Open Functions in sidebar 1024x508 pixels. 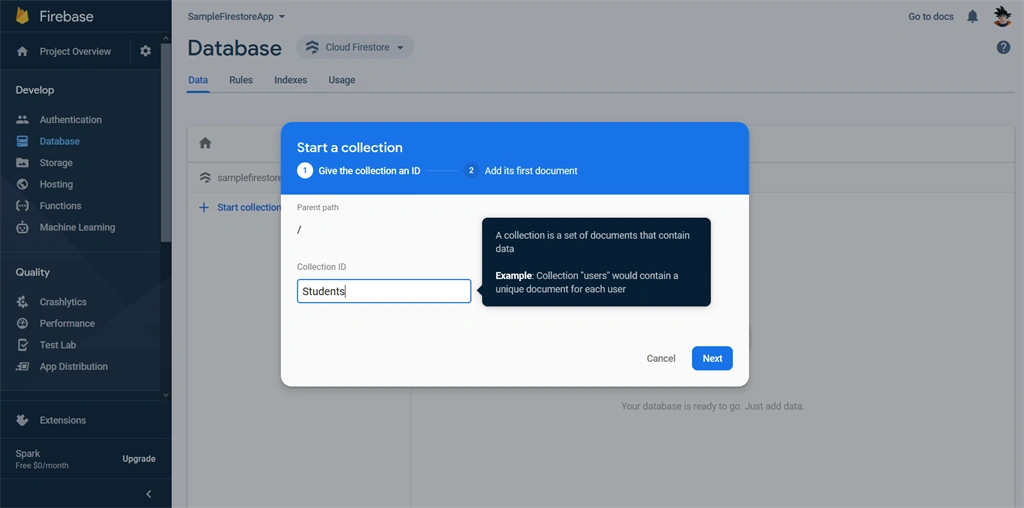pos(60,206)
